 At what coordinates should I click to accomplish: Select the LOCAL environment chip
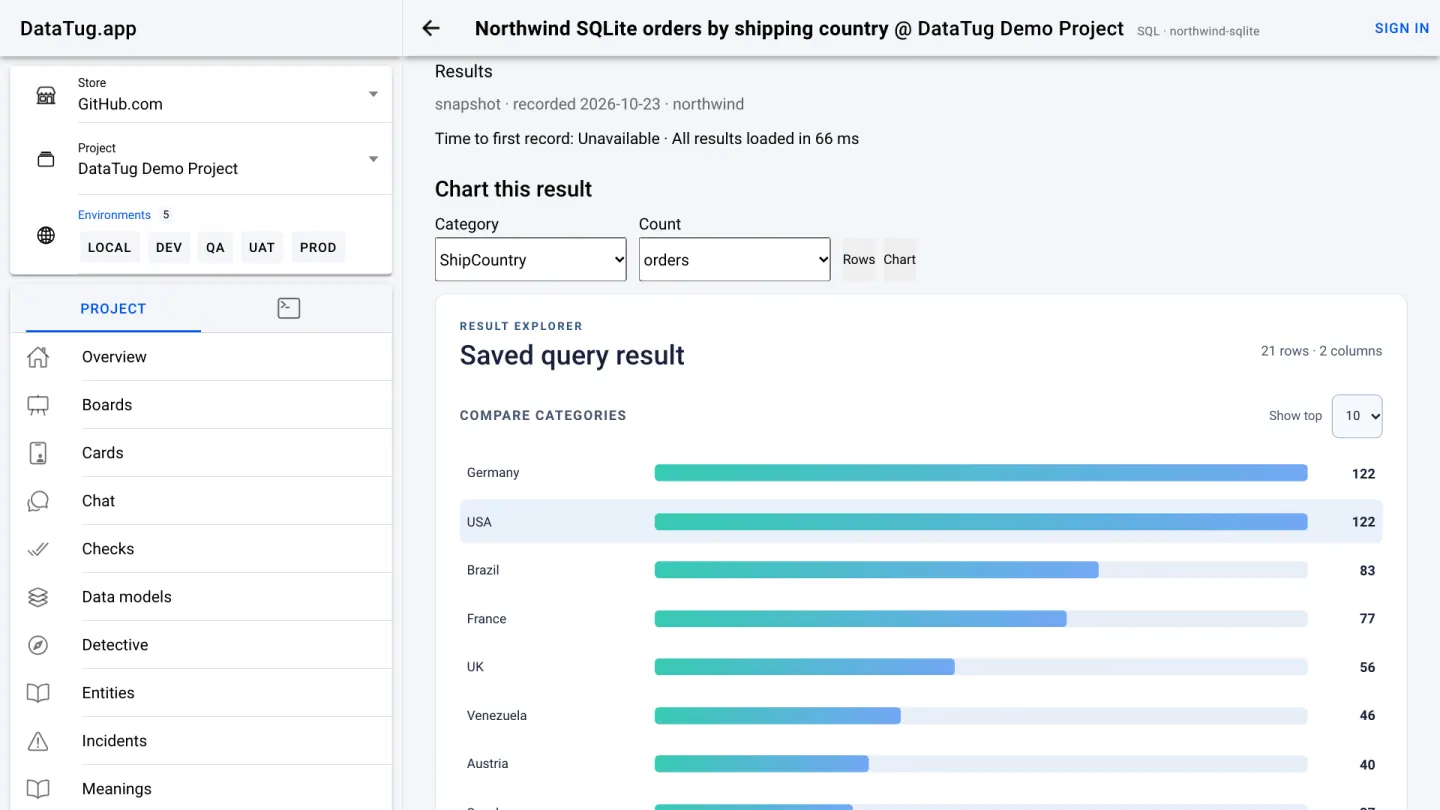coord(109,247)
